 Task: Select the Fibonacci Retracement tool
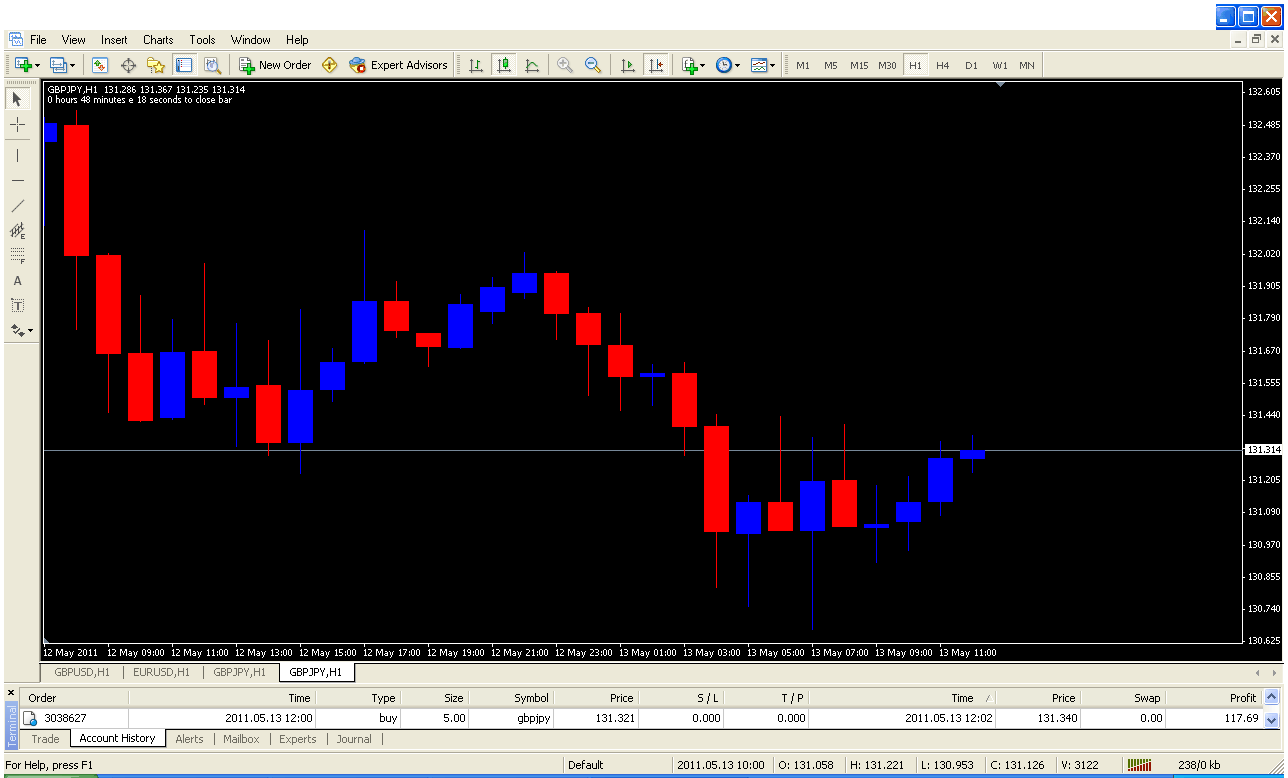[17, 256]
